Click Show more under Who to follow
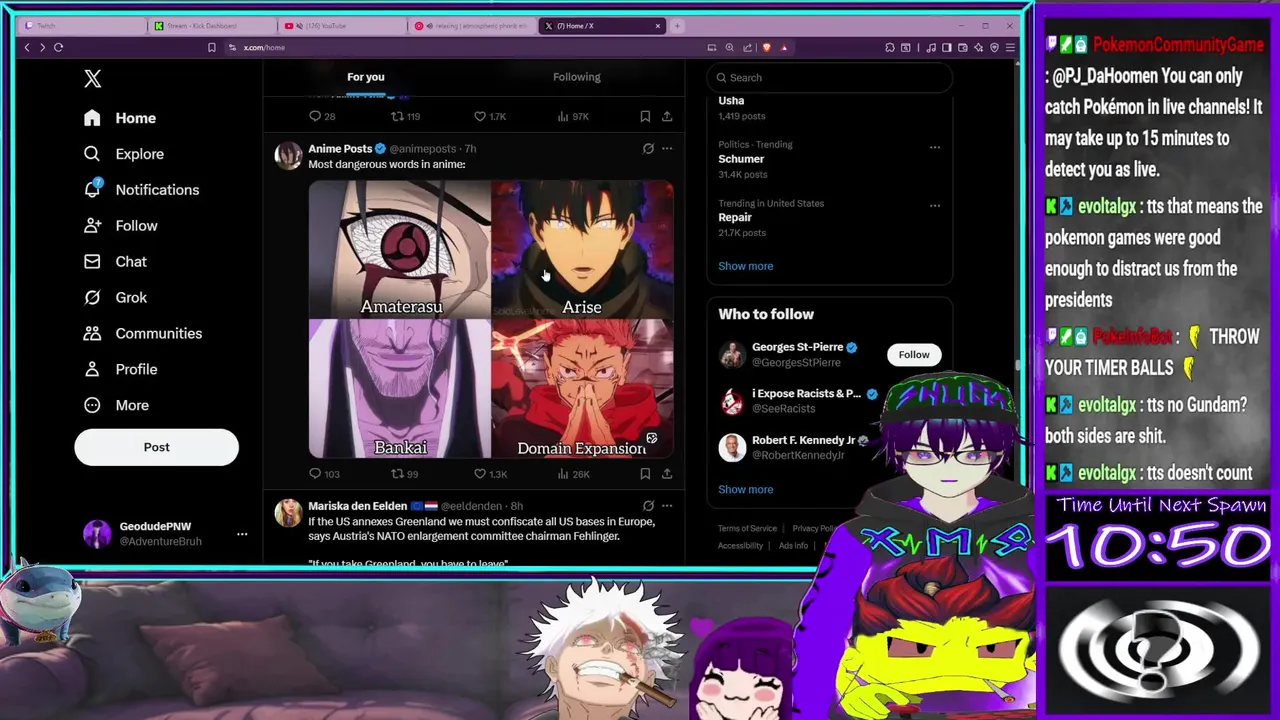The width and height of the screenshot is (1280, 720). 746,490
